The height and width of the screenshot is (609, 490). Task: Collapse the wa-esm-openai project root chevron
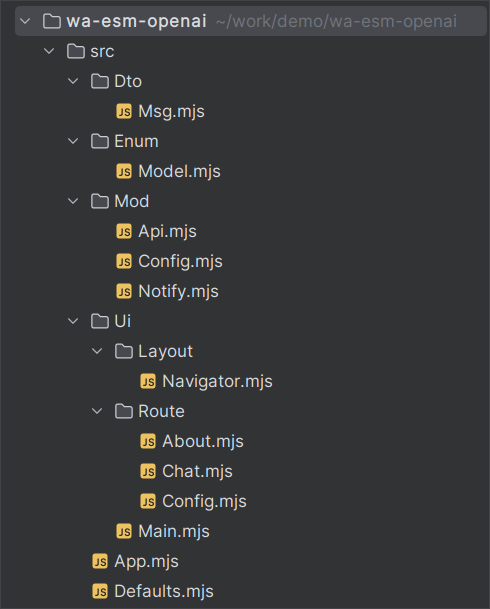tap(25, 21)
